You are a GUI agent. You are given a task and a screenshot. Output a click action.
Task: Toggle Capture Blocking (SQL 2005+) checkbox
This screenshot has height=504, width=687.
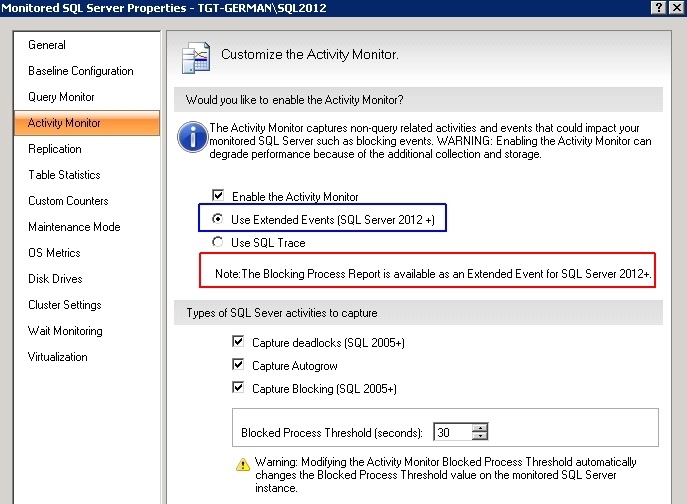pos(238,387)
